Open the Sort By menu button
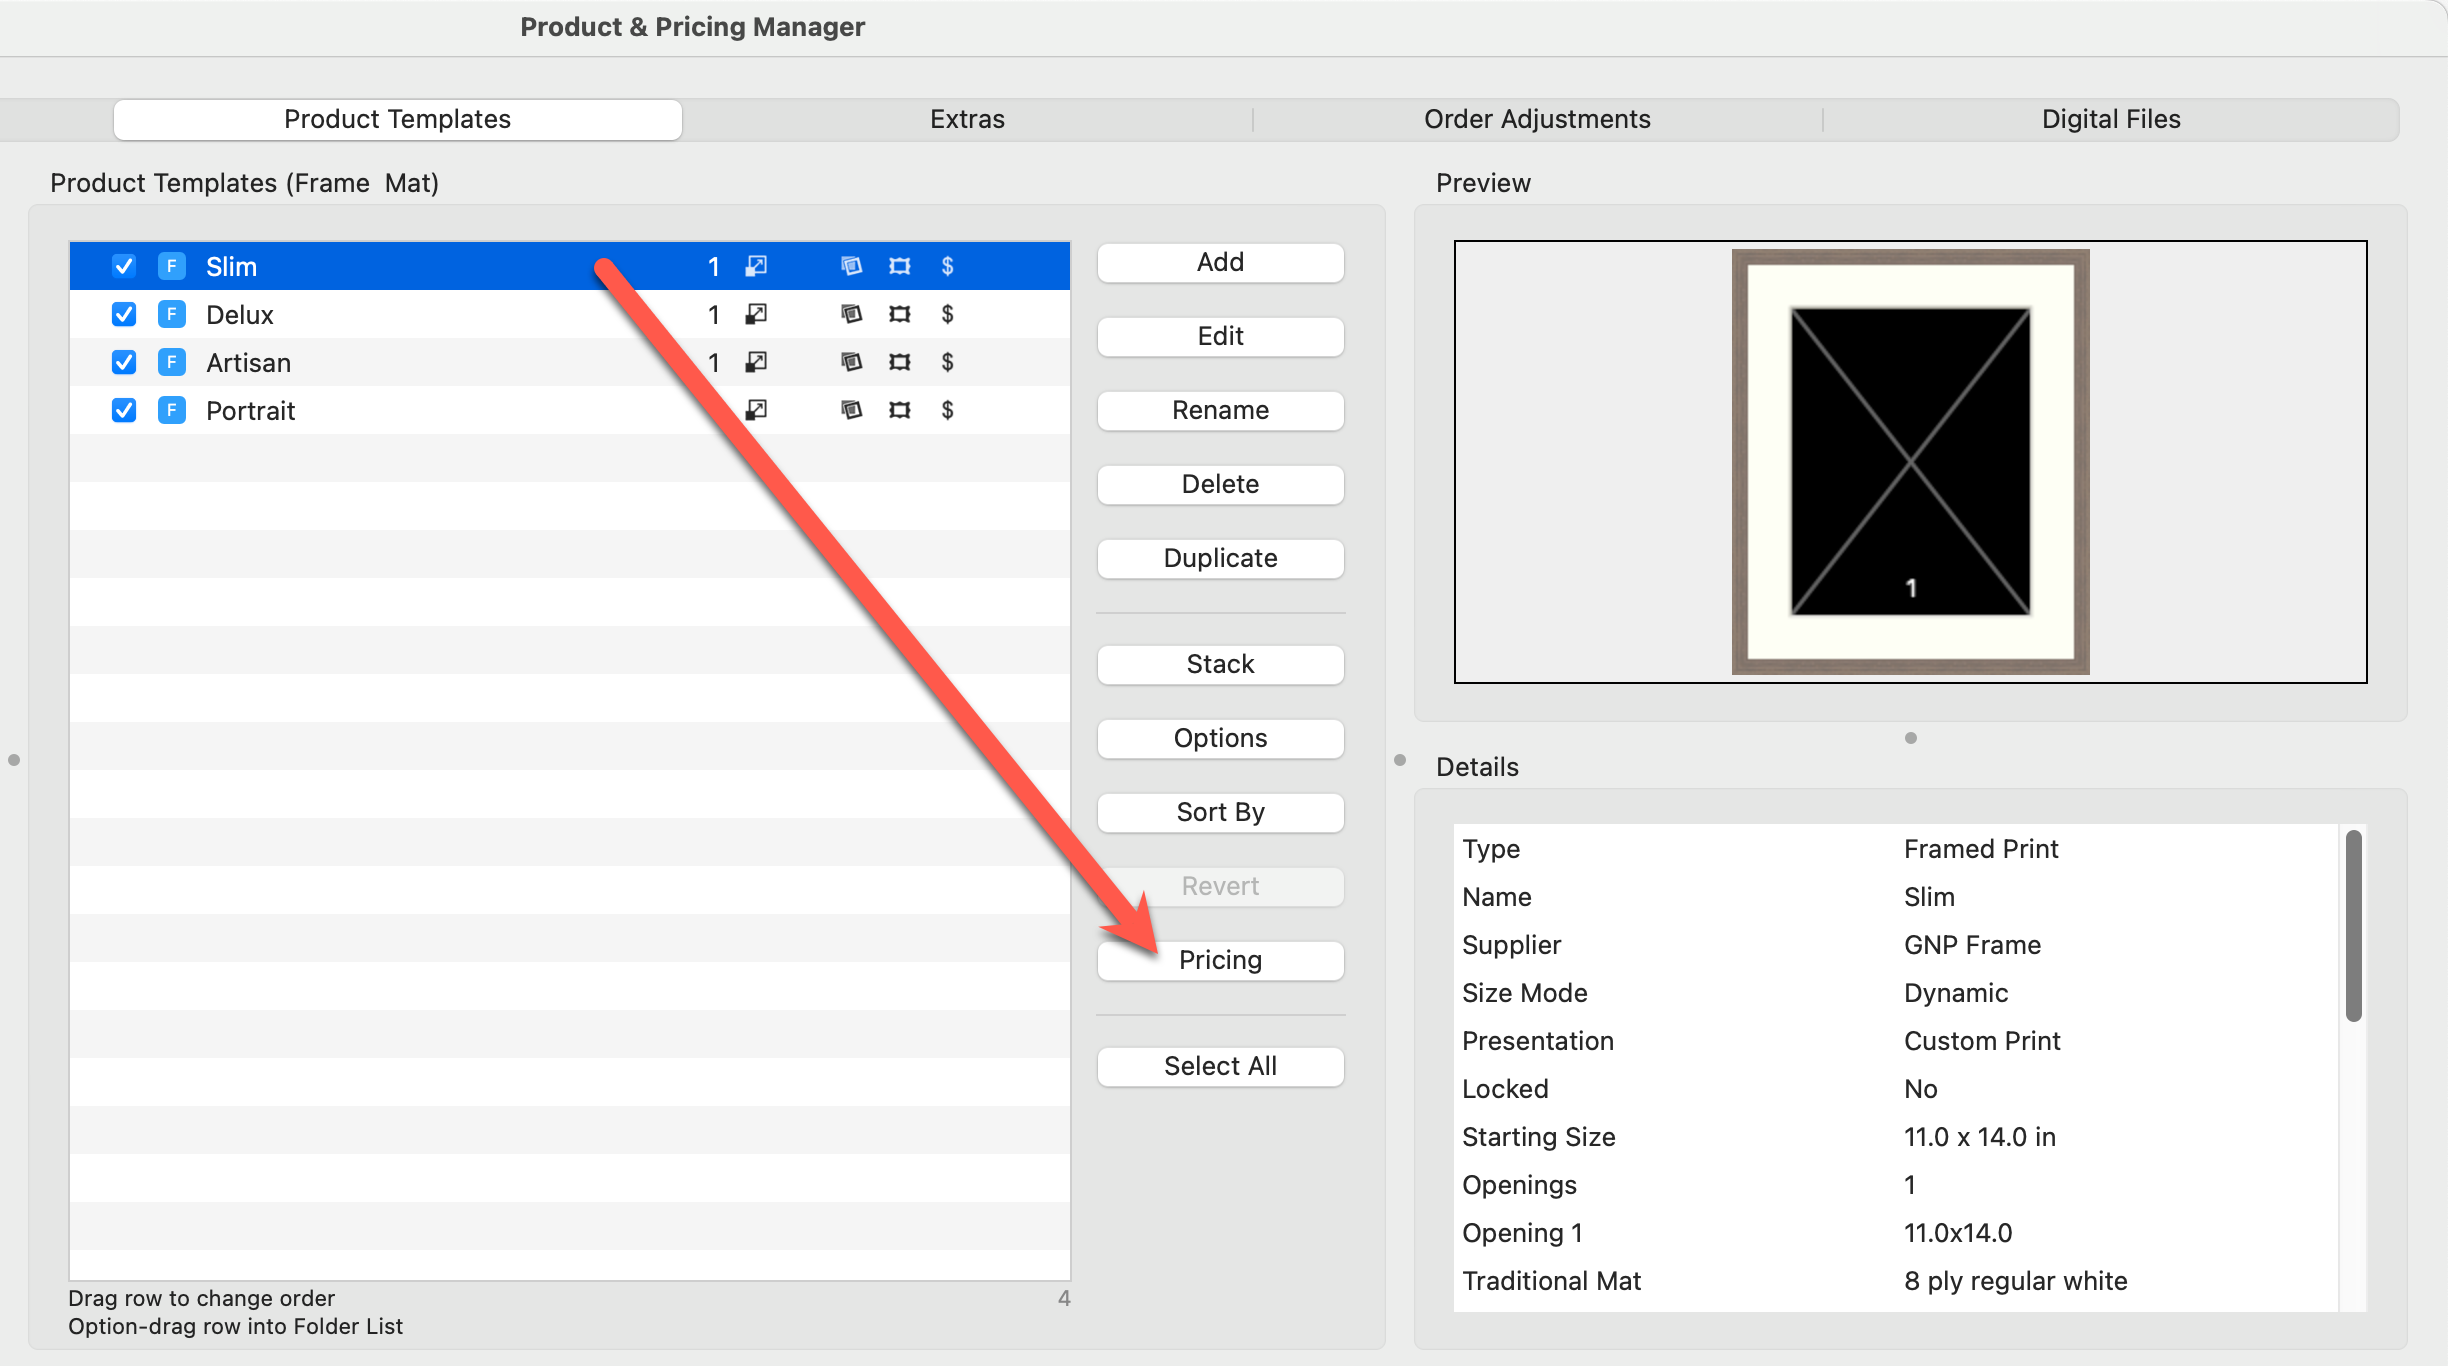Screen dimensions: 2448x1366 point(1220,812)
